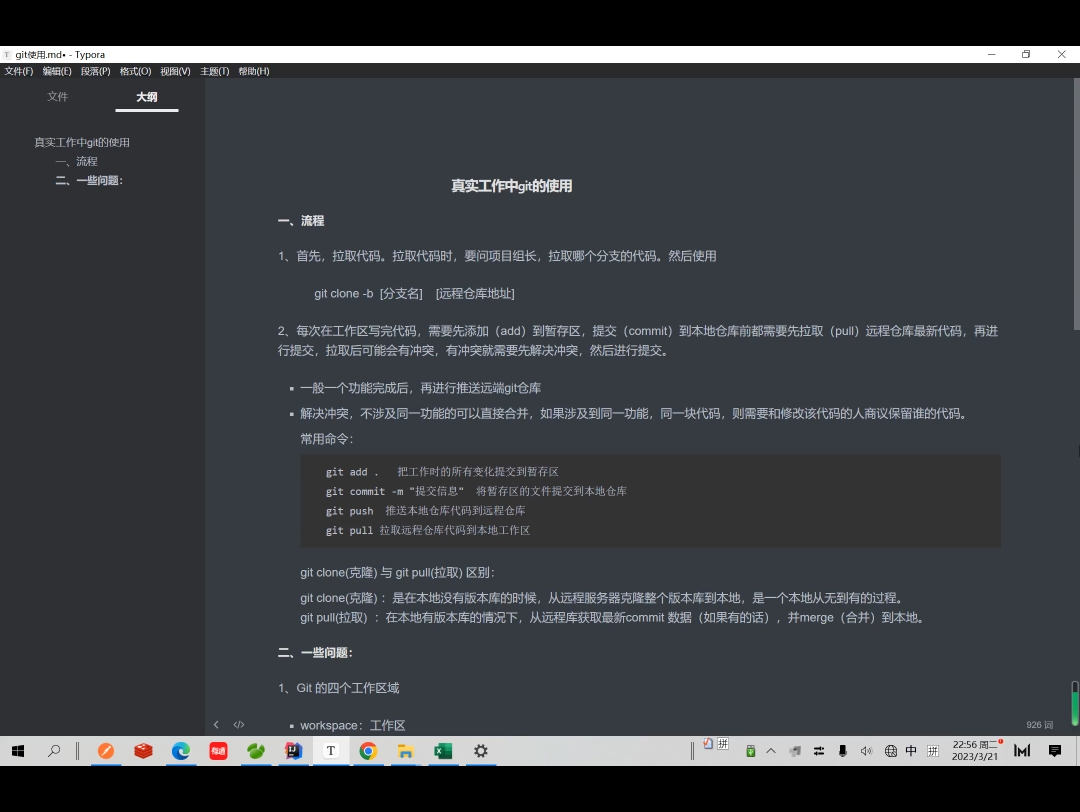Click the IME toolbar 拼 button

click(723, 744)
